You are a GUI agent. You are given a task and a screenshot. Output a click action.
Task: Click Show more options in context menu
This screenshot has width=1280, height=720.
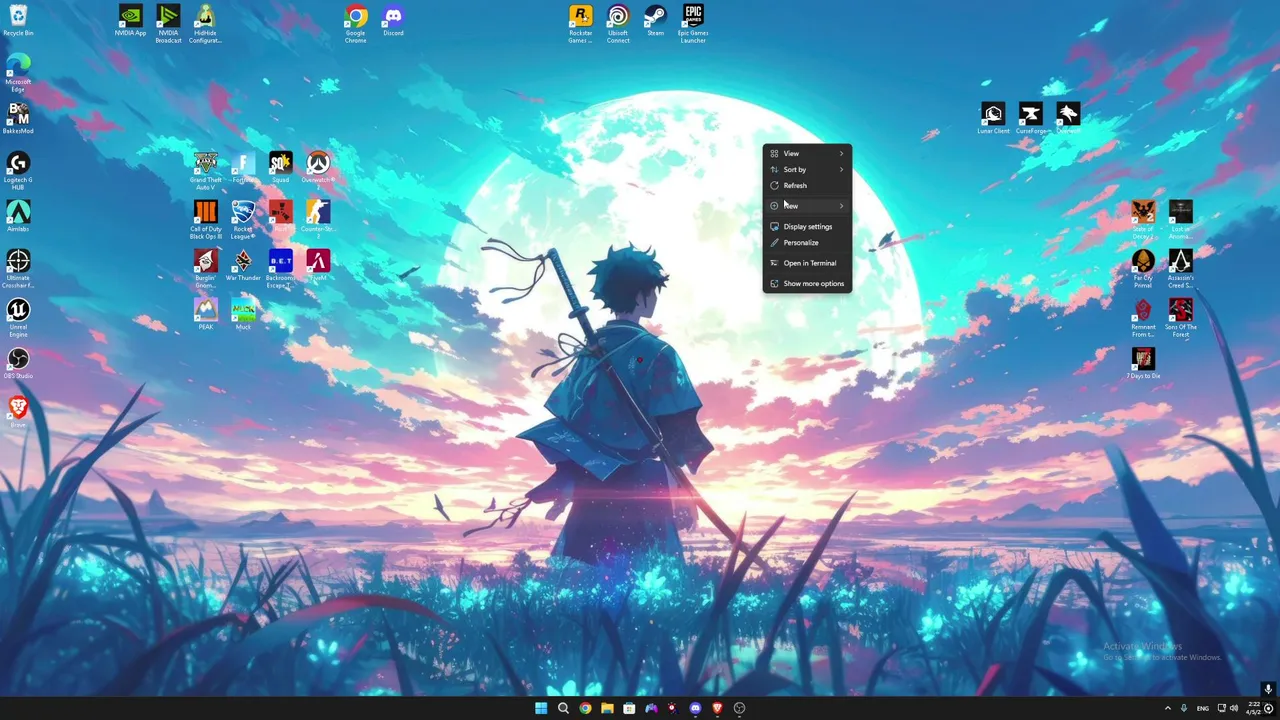(807, 283)
